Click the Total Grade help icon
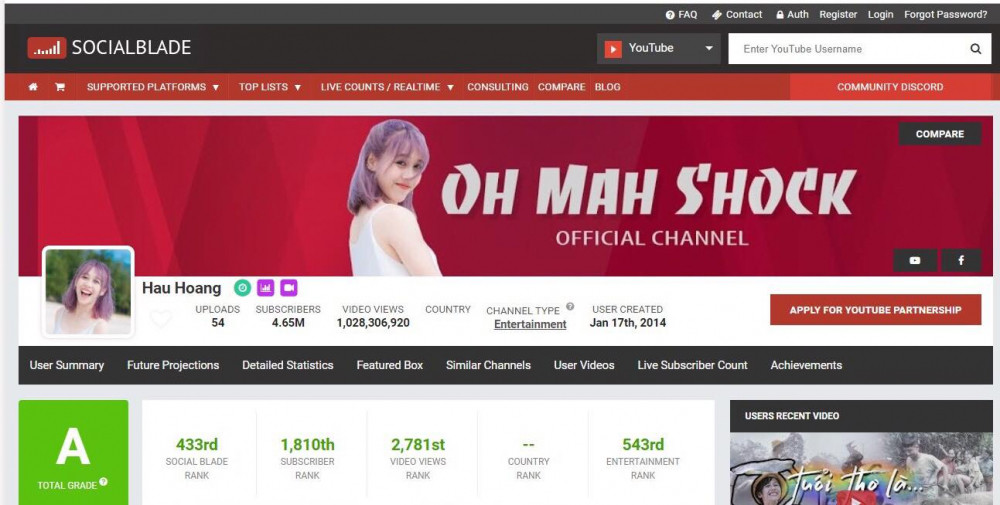This screenshot has height=505, width=1000. (x=104, y=483)
